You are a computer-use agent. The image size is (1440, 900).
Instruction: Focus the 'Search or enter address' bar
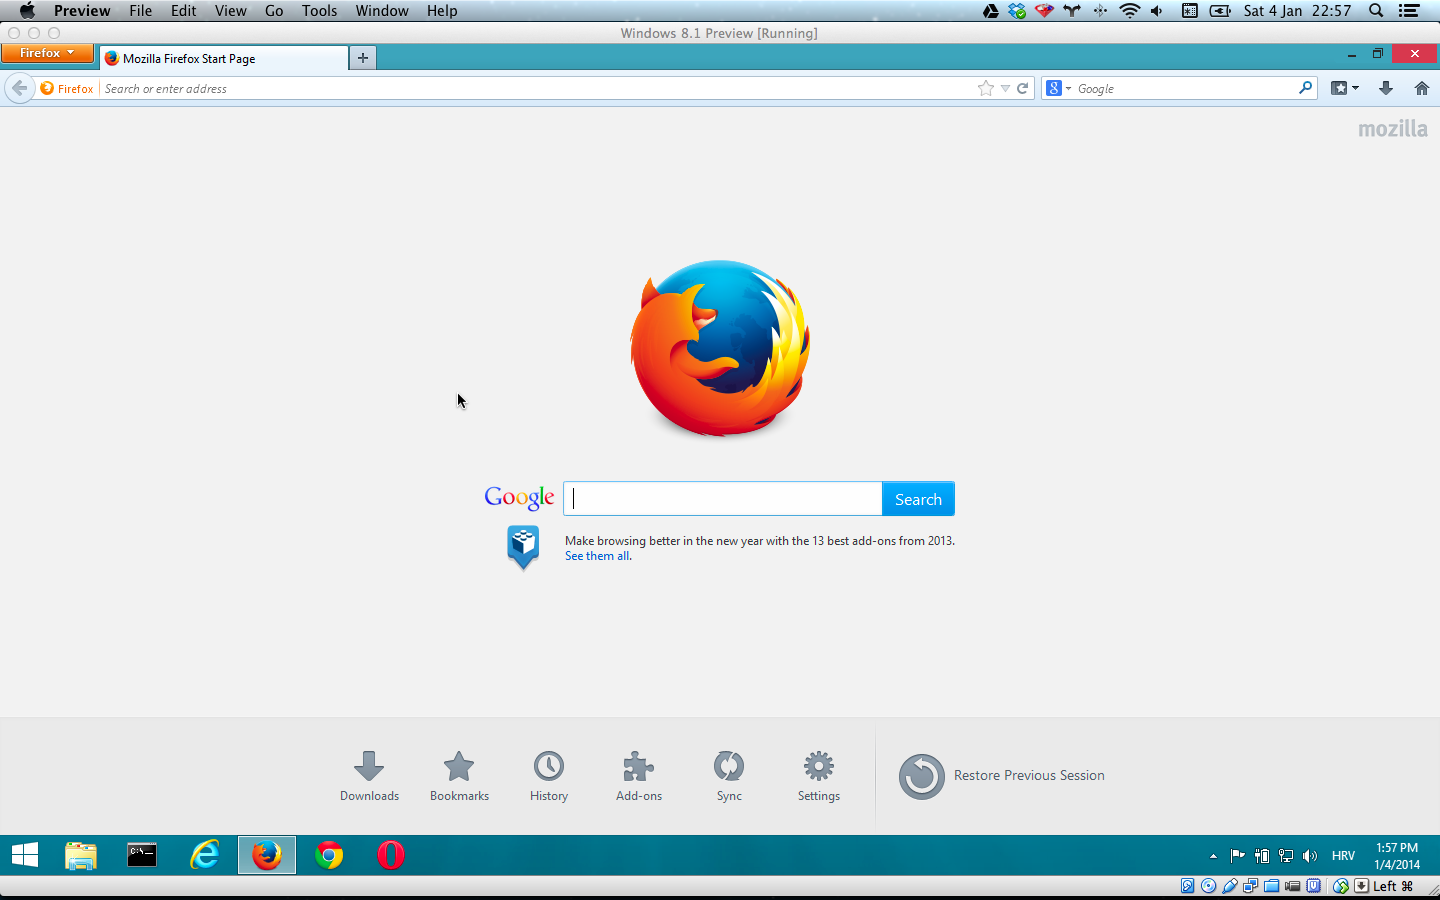pyautogui.click(x=538, y=88)
